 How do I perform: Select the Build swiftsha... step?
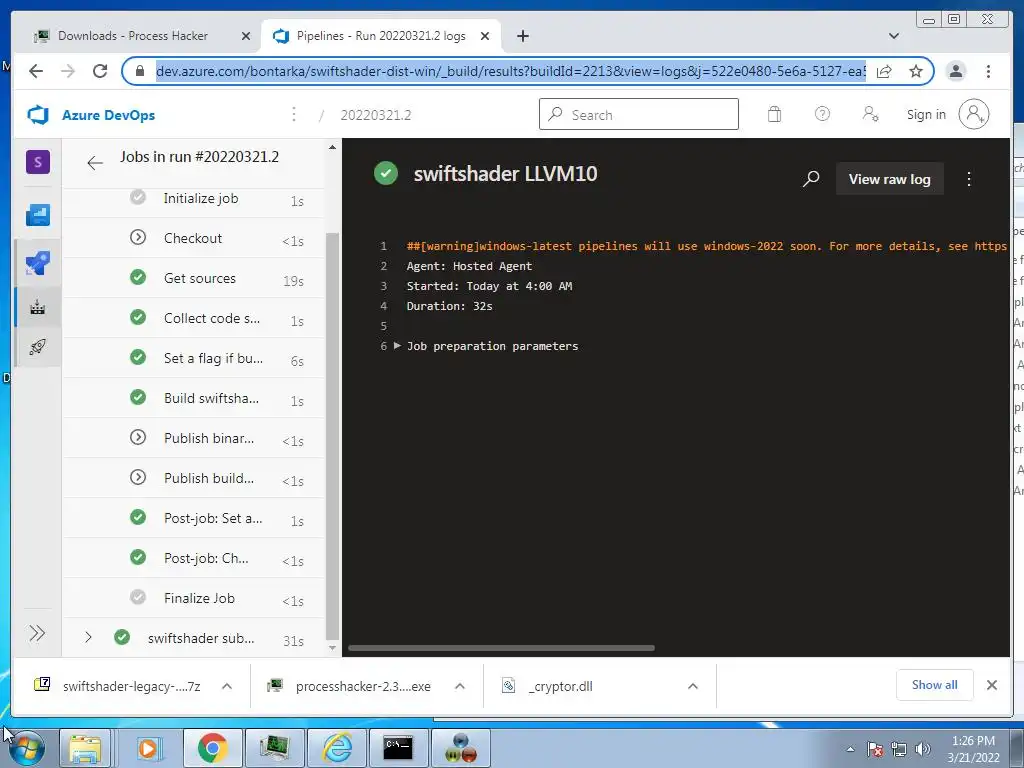(x=193, y=398)
